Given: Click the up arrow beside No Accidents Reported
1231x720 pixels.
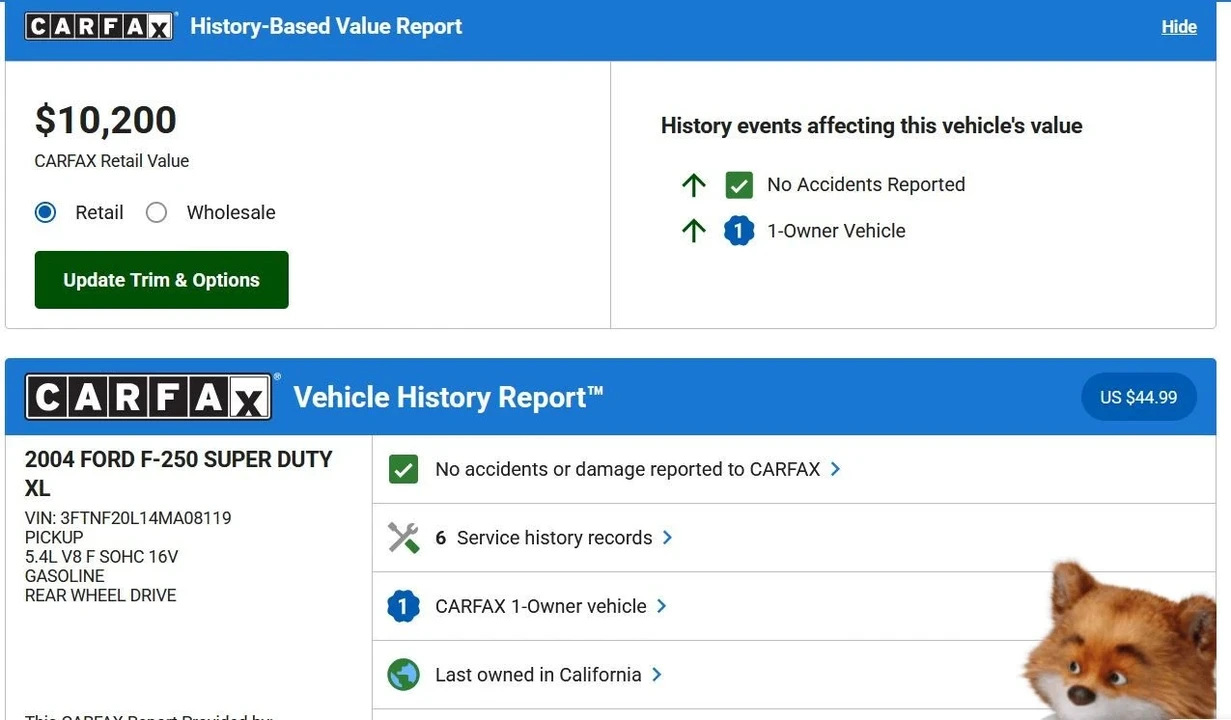Looking at the screenshot, I should [694, 185].
